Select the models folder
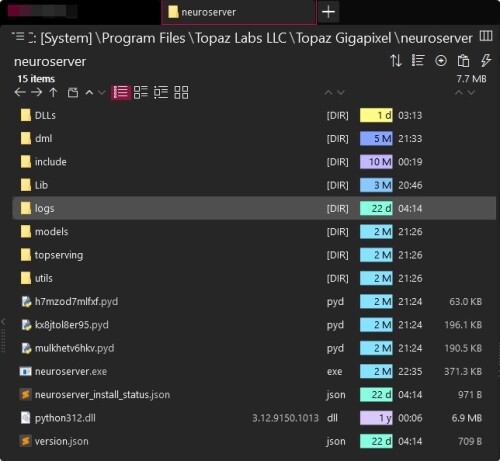The width and height of the screenshot is (500, 461). [254, 232]
